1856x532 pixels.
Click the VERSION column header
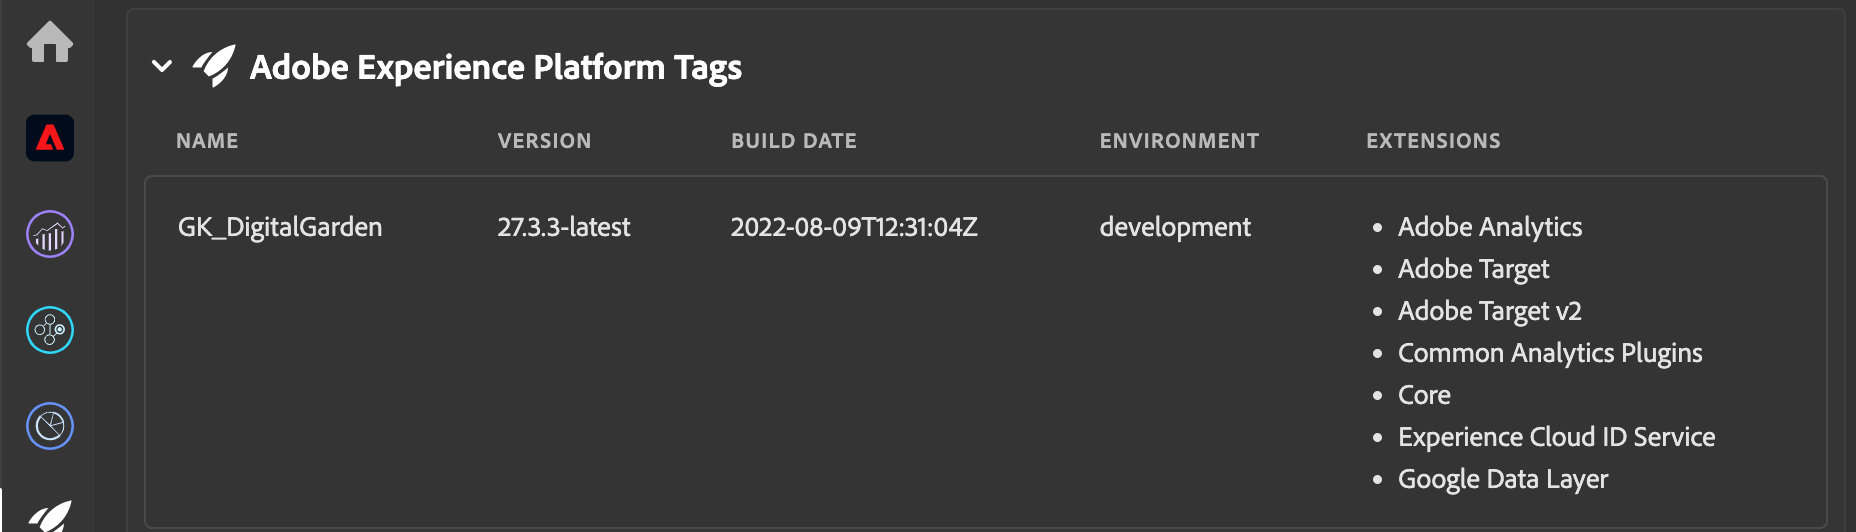tap(544, 141)
